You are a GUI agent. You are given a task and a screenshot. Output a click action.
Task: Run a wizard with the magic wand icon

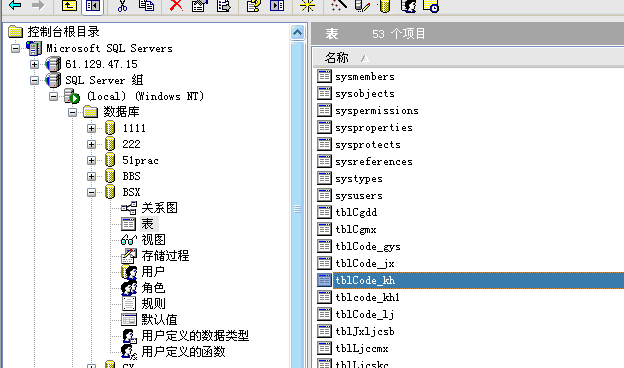(x=339, y=6)
